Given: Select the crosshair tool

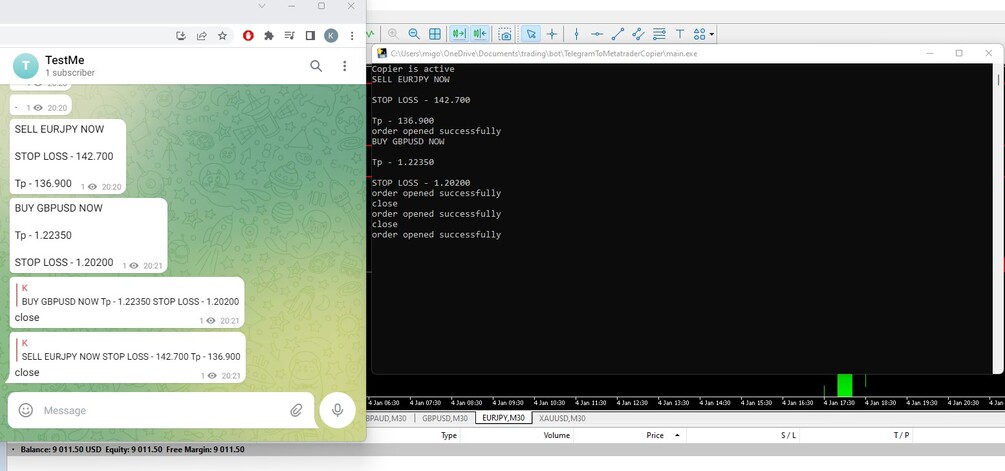Looking at the screenshot, I should click(x=551, y=34).
